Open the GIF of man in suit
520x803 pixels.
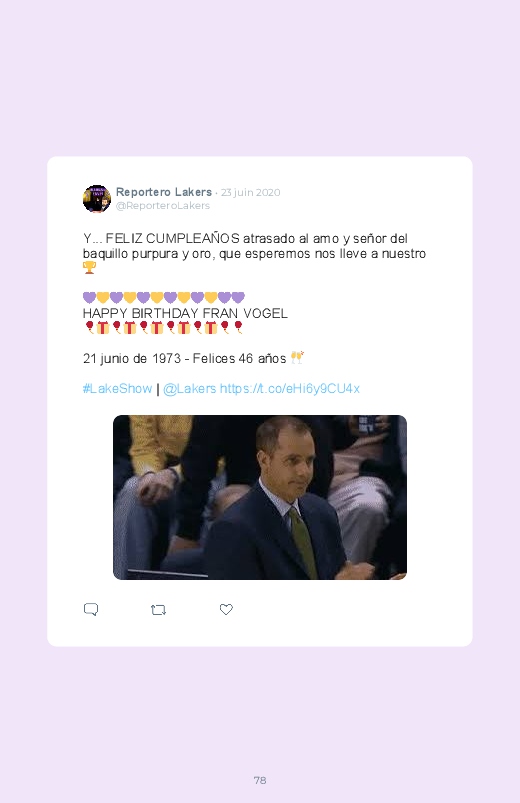[260, 497]
